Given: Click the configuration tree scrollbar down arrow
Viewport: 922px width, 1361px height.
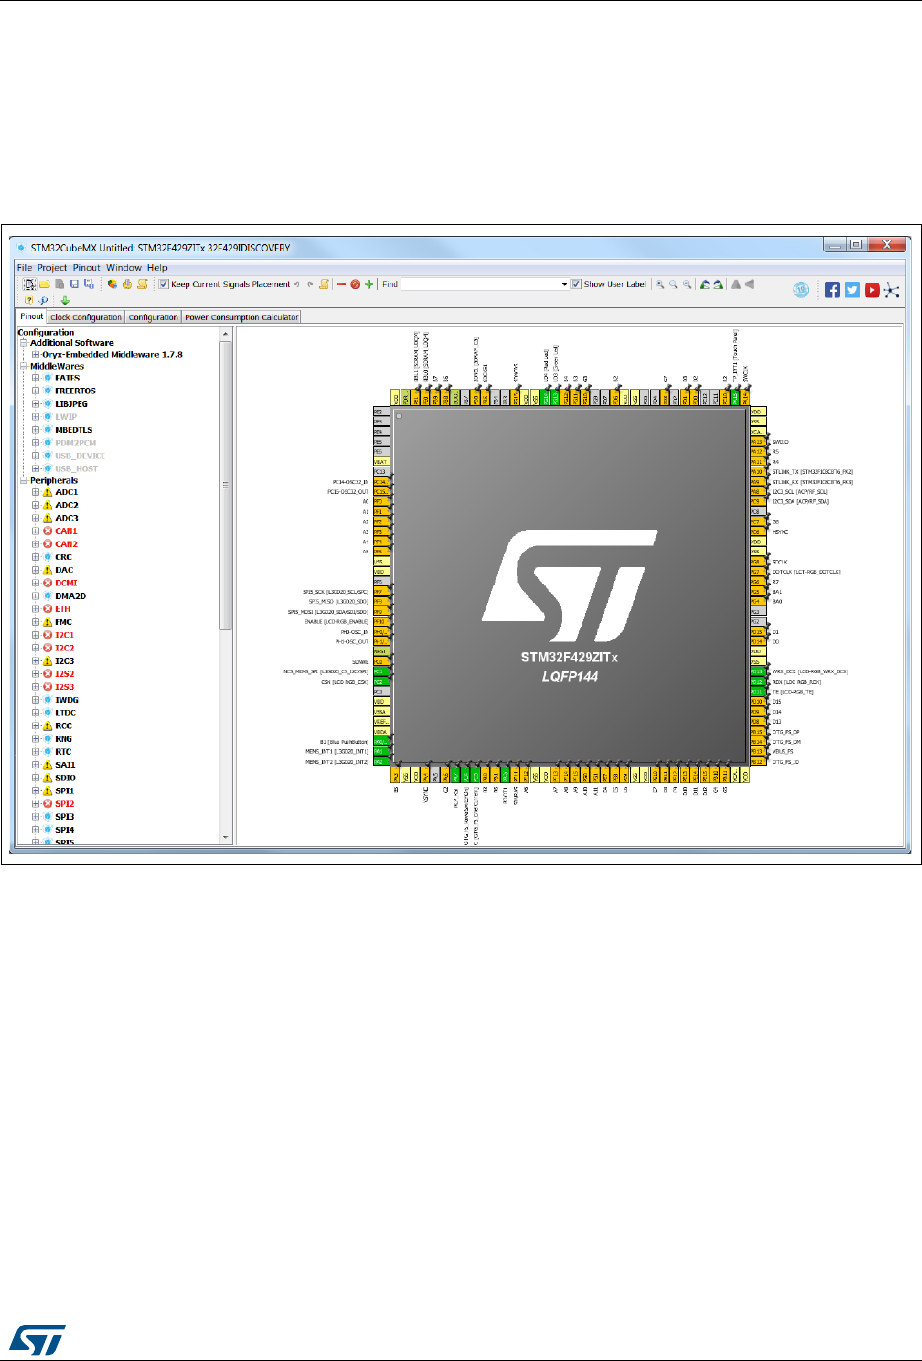Looking at the screenshot, I should coord(226,837).
